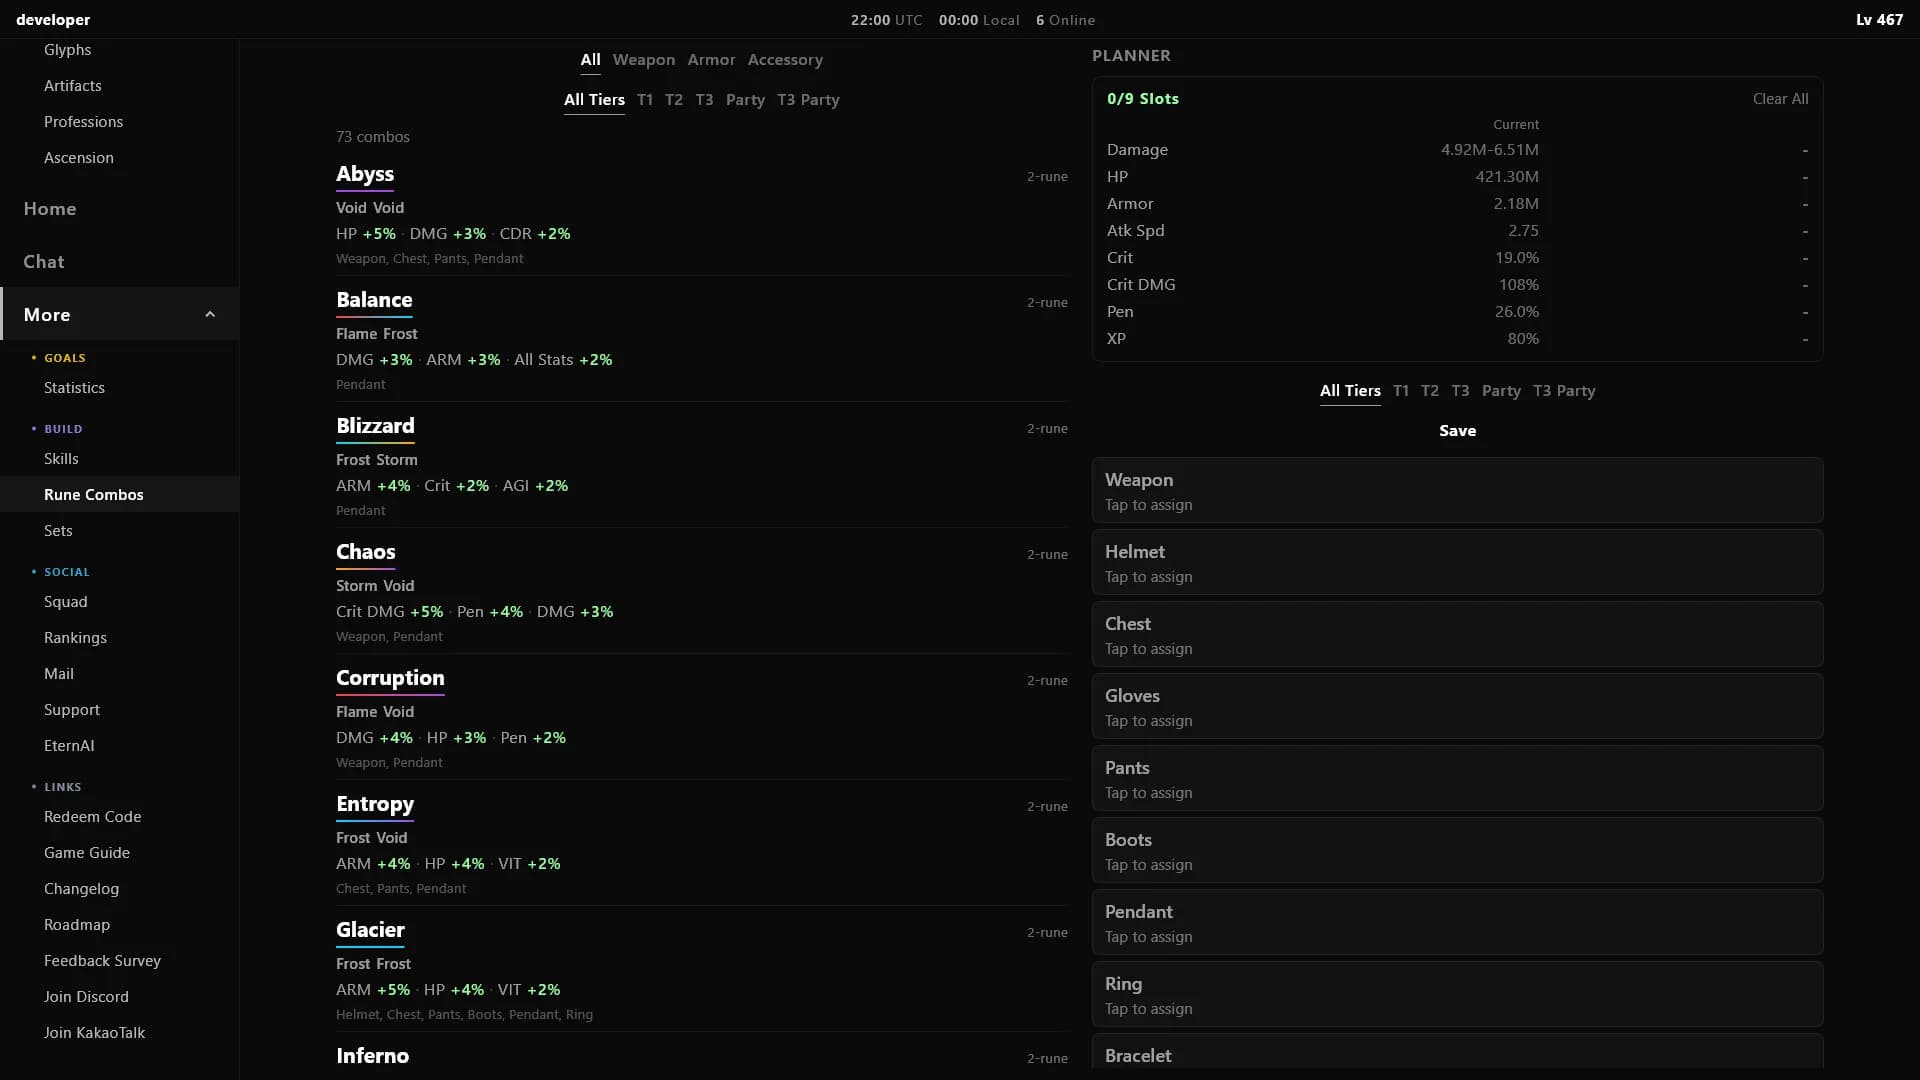
Task: Filter combo list by T3
Action: pos(704,100)
